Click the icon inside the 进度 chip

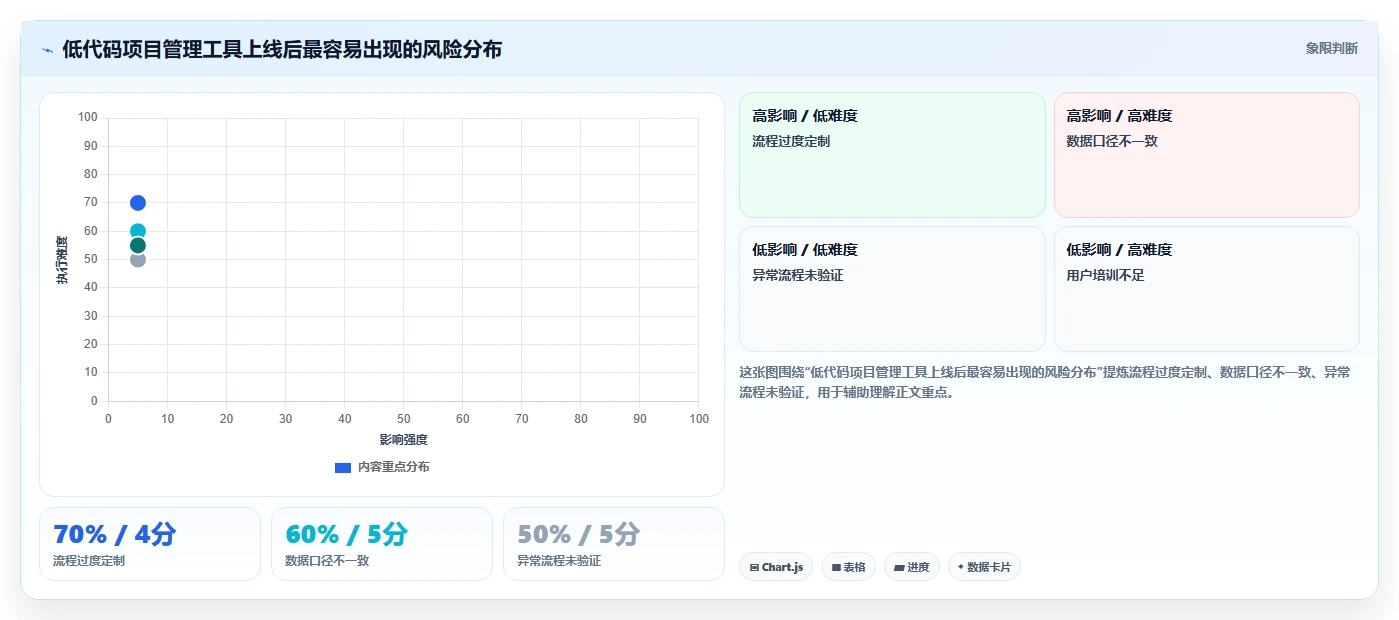(899, 567)
